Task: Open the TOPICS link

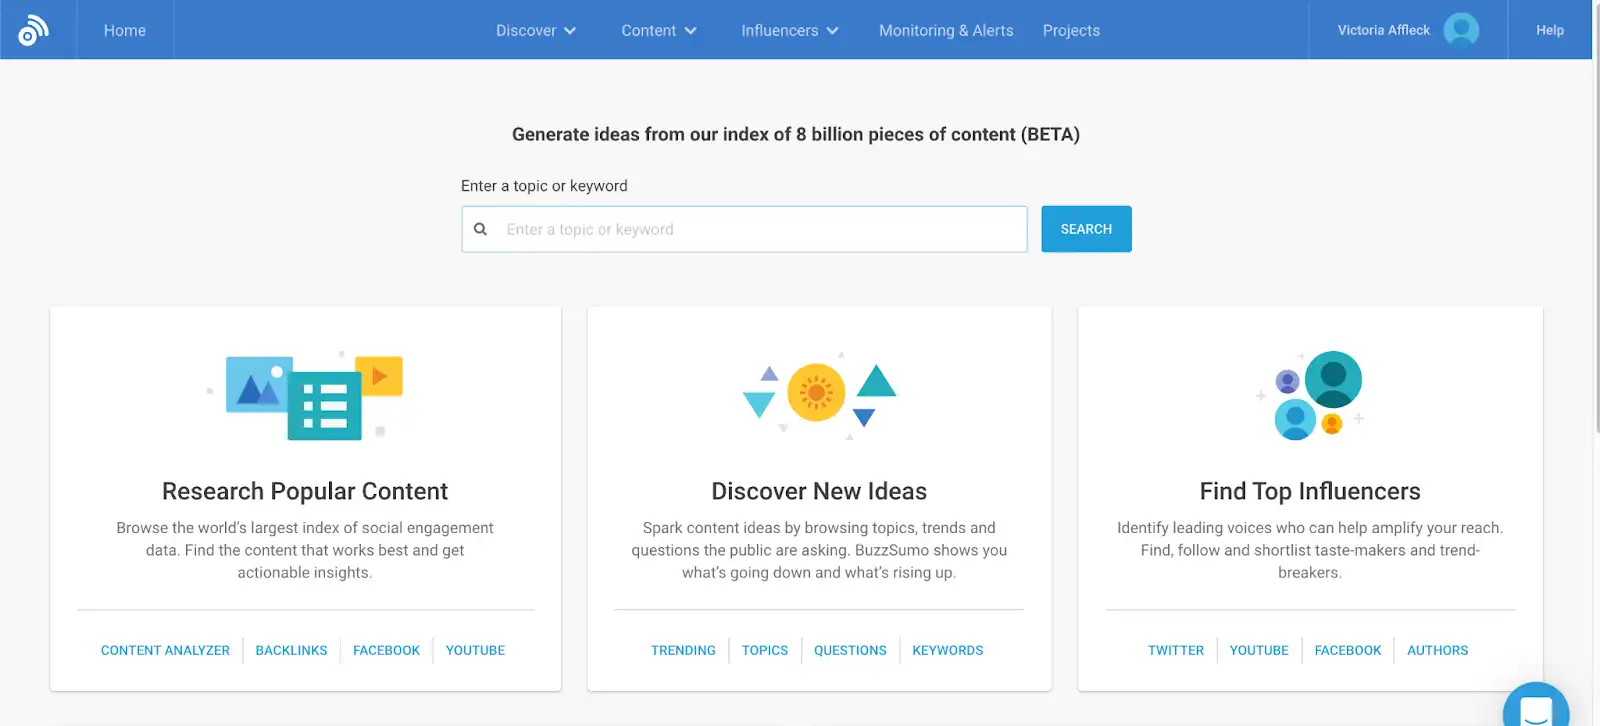Action: pos(765,650)
